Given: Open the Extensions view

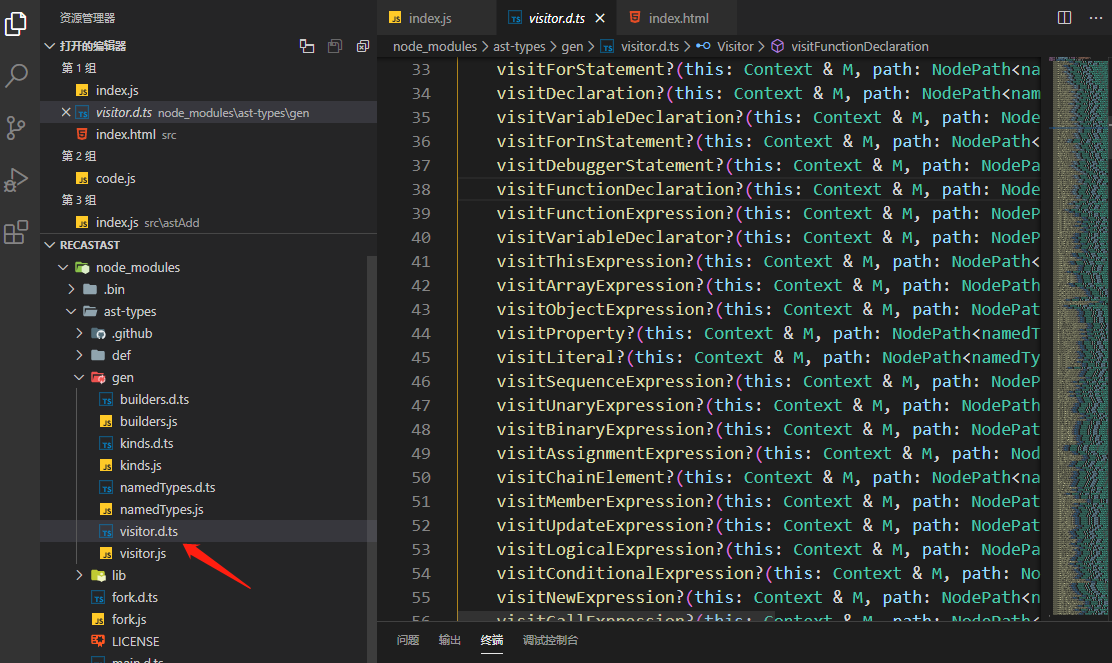Looking at the screenshot, I should (16, 232).
